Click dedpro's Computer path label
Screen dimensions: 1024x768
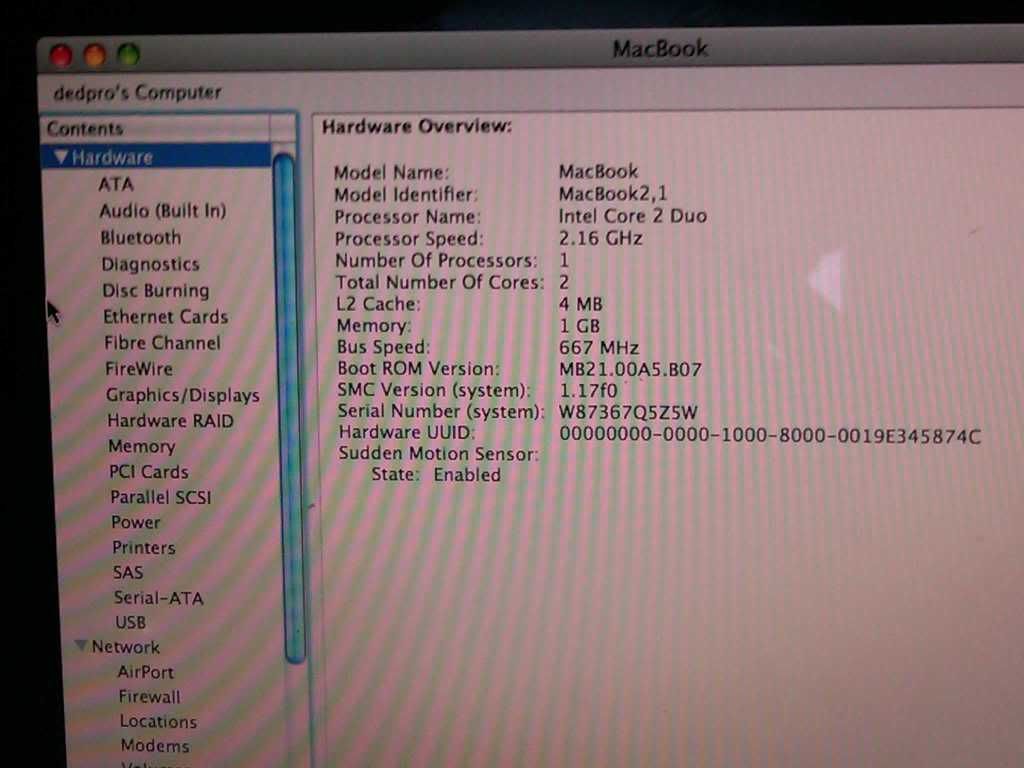click(x=137, y=93)
